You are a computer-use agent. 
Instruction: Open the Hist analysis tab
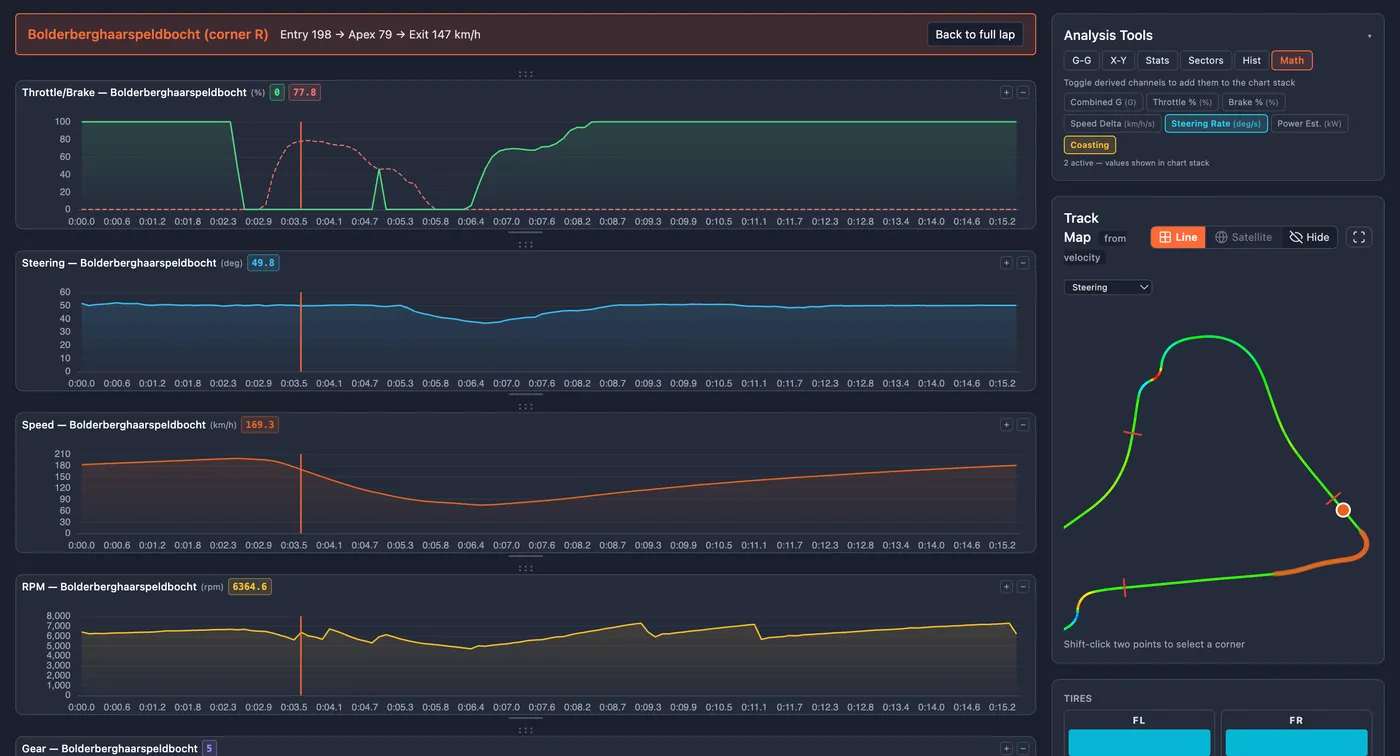(x=1251, y=61)
